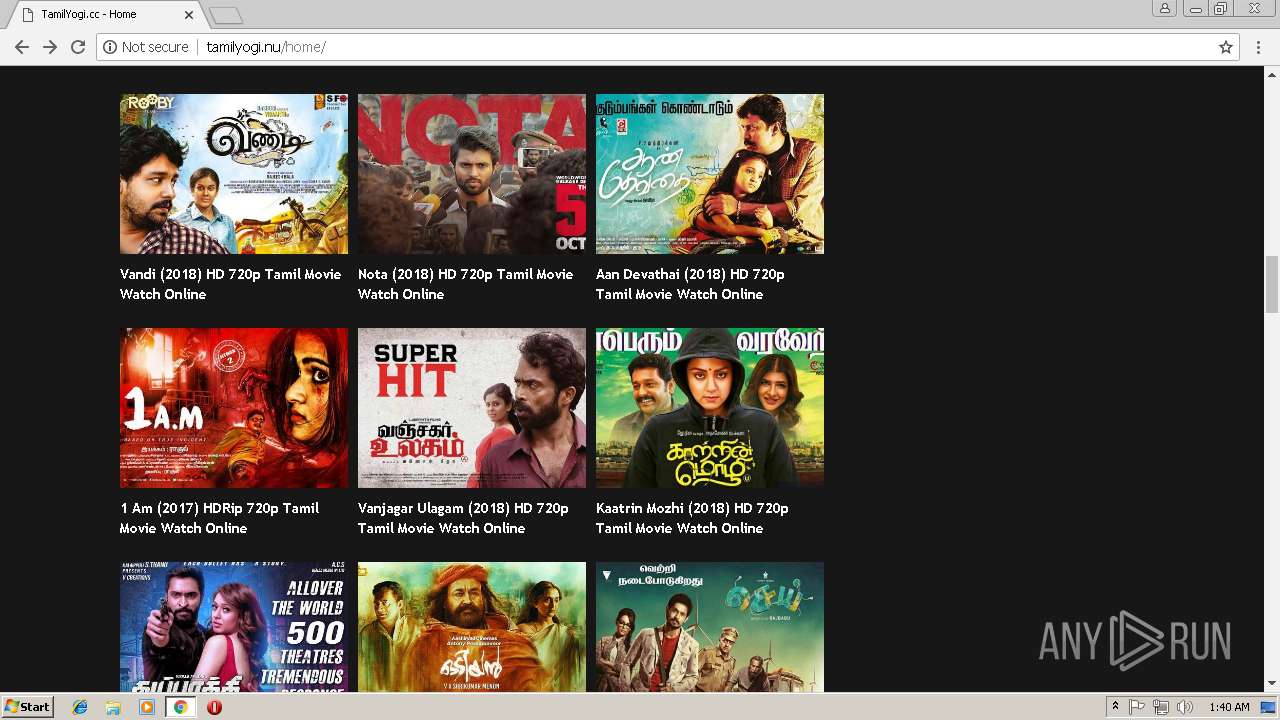Viewport: 1280px width, 720px height.
Task: Click the page scroll up arrow
Action: tap(1272, 74)
